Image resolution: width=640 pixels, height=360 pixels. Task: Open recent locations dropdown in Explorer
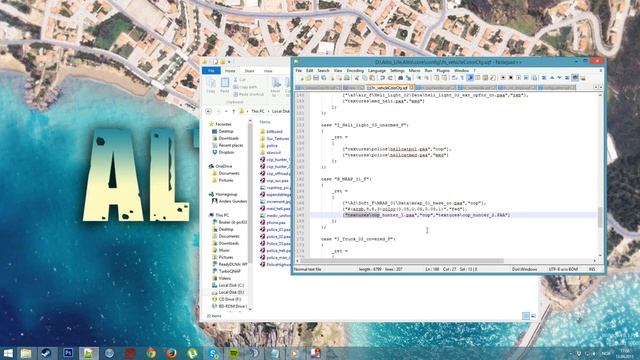[226, 111]
